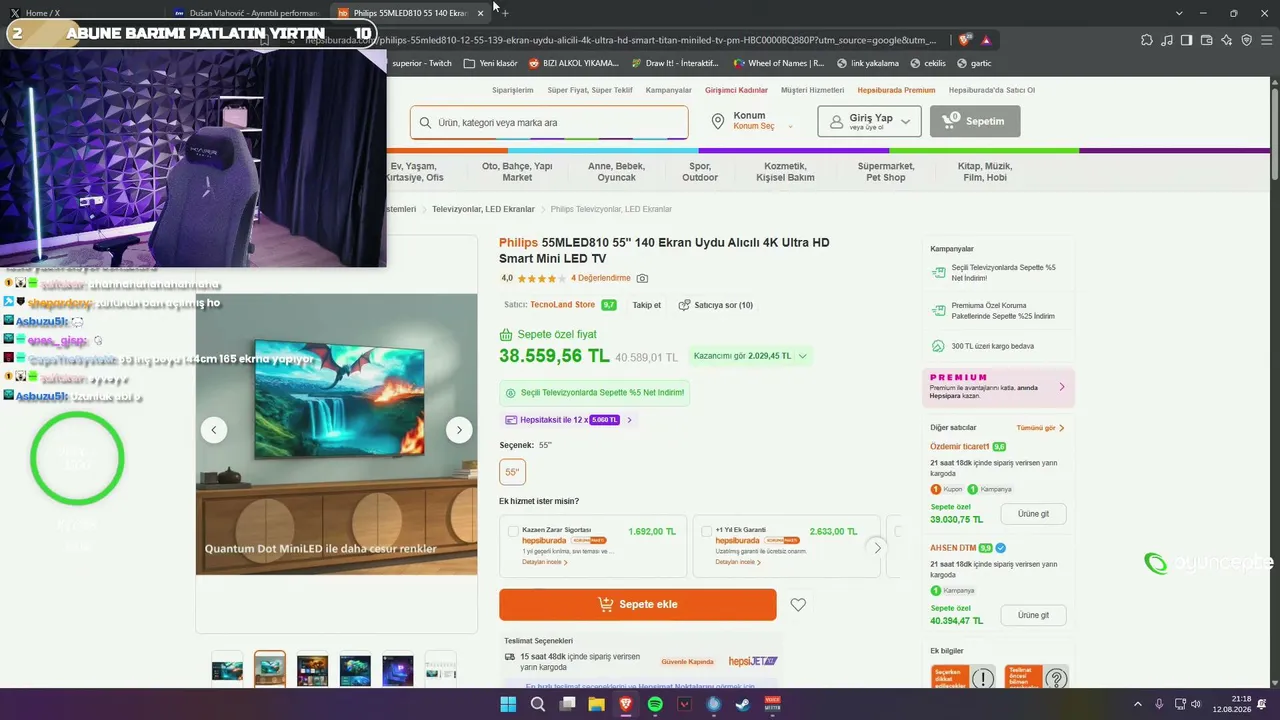Show previous image with left carousel arrow
The height and width of the screenshot is (720, 1280).
point(214,430)
